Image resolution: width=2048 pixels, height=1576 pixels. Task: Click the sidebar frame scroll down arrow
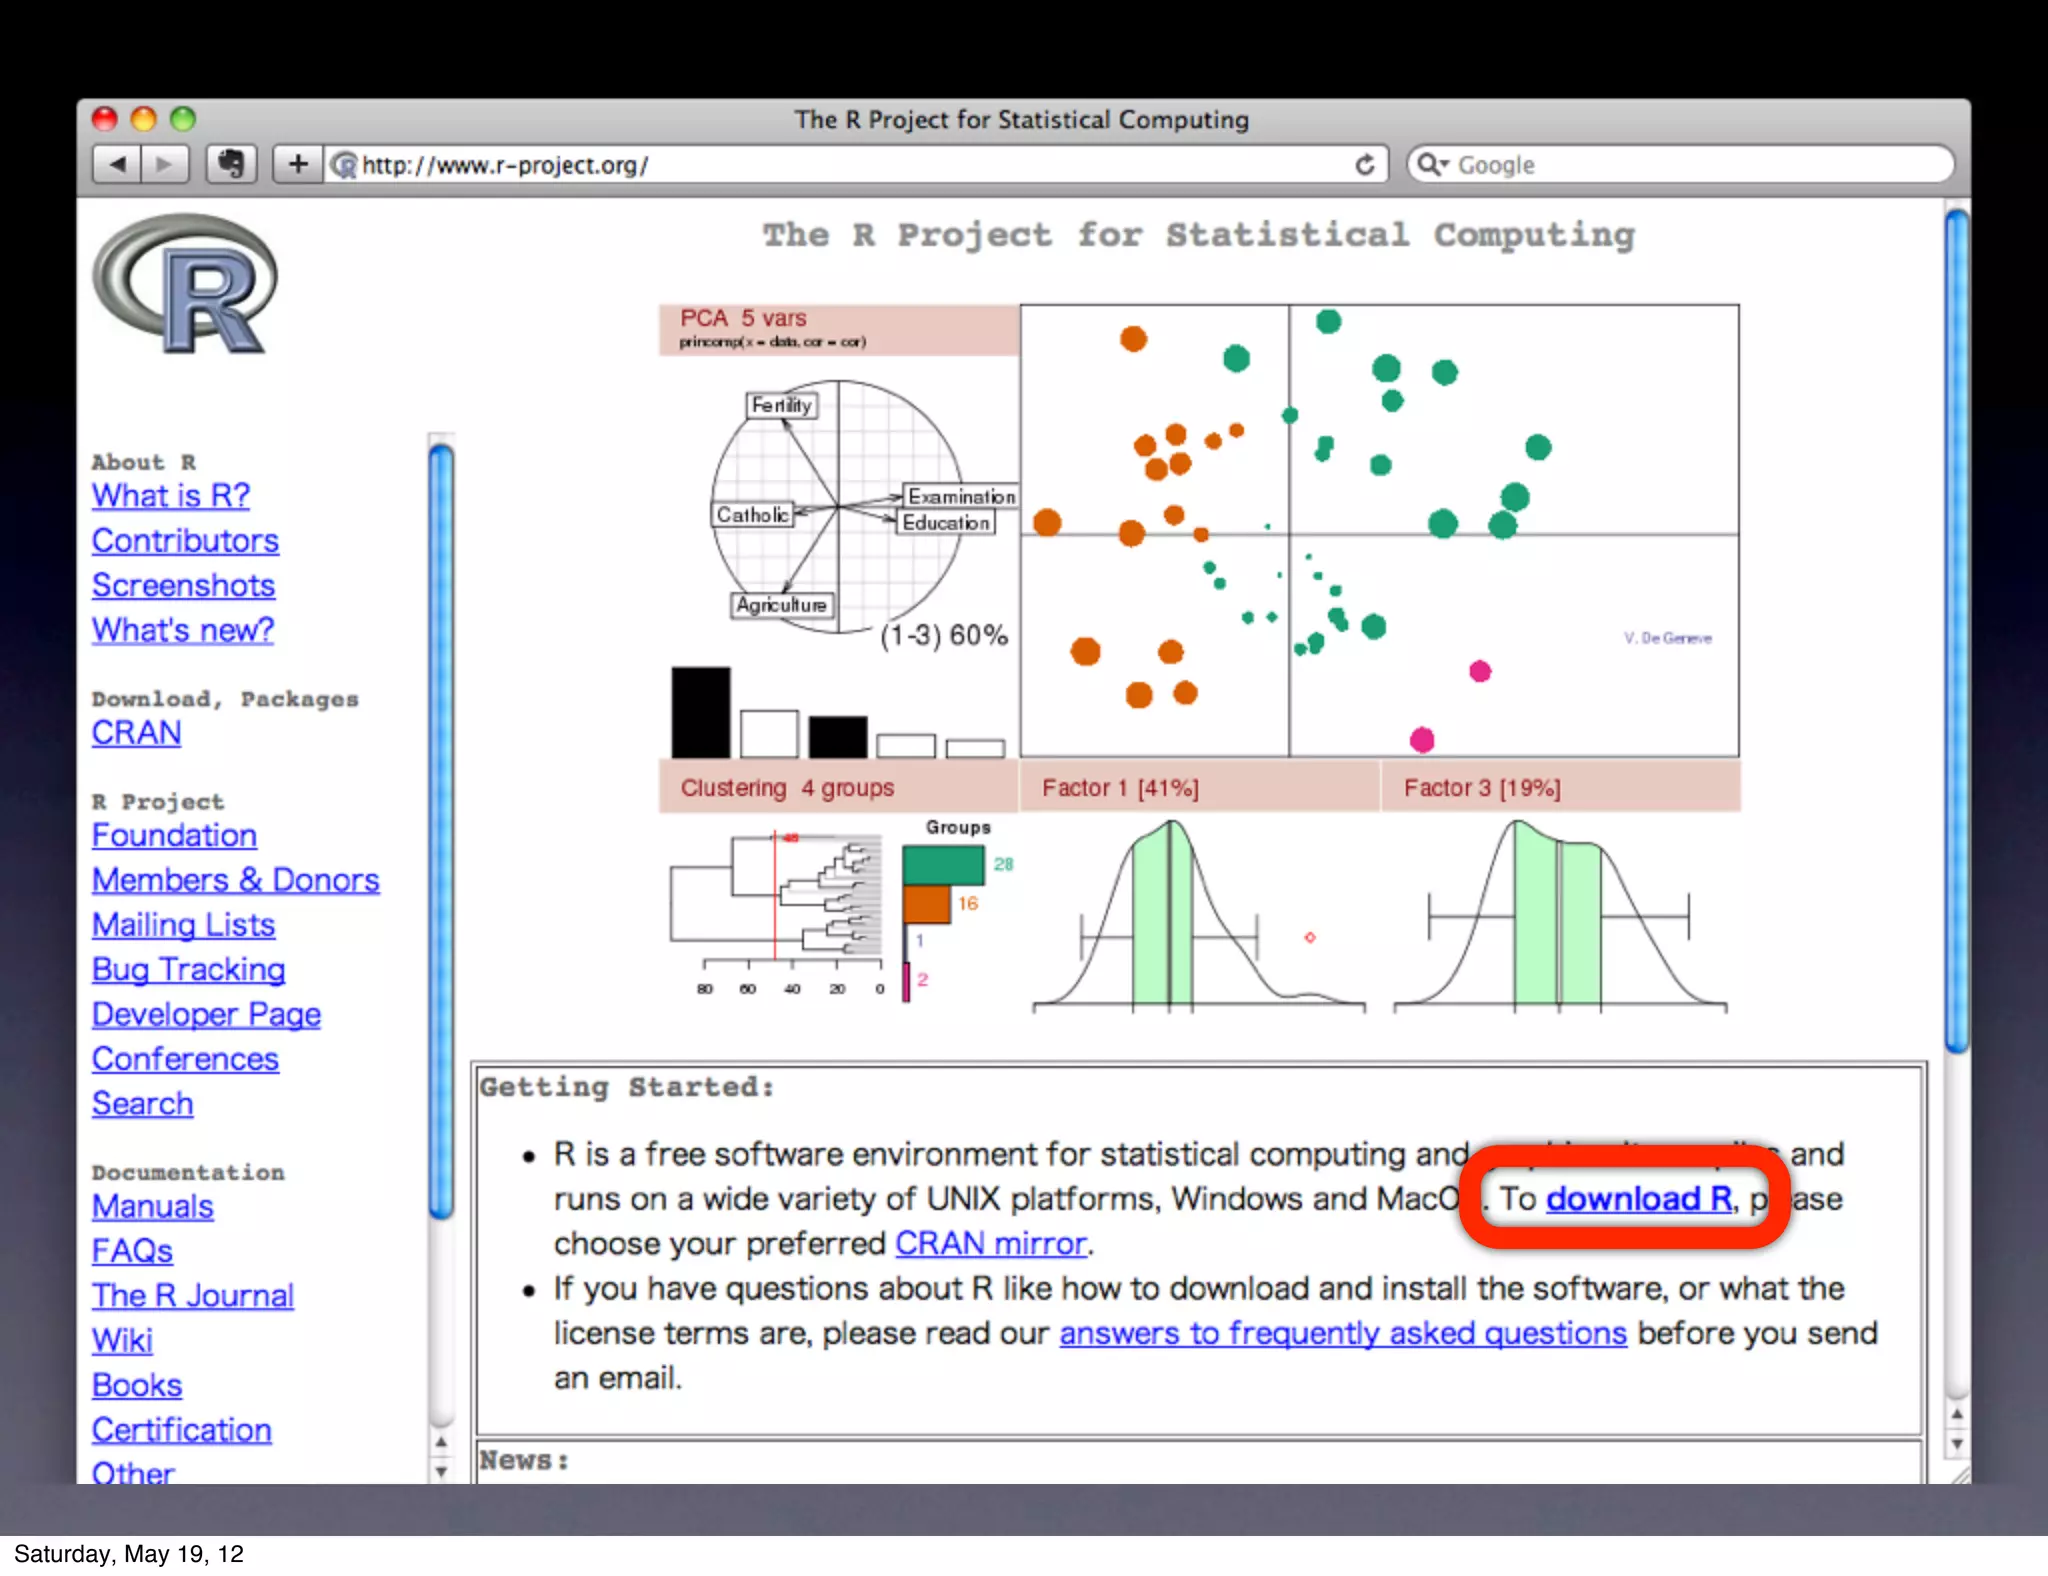pyautogui.click(x=441, y=1471)
